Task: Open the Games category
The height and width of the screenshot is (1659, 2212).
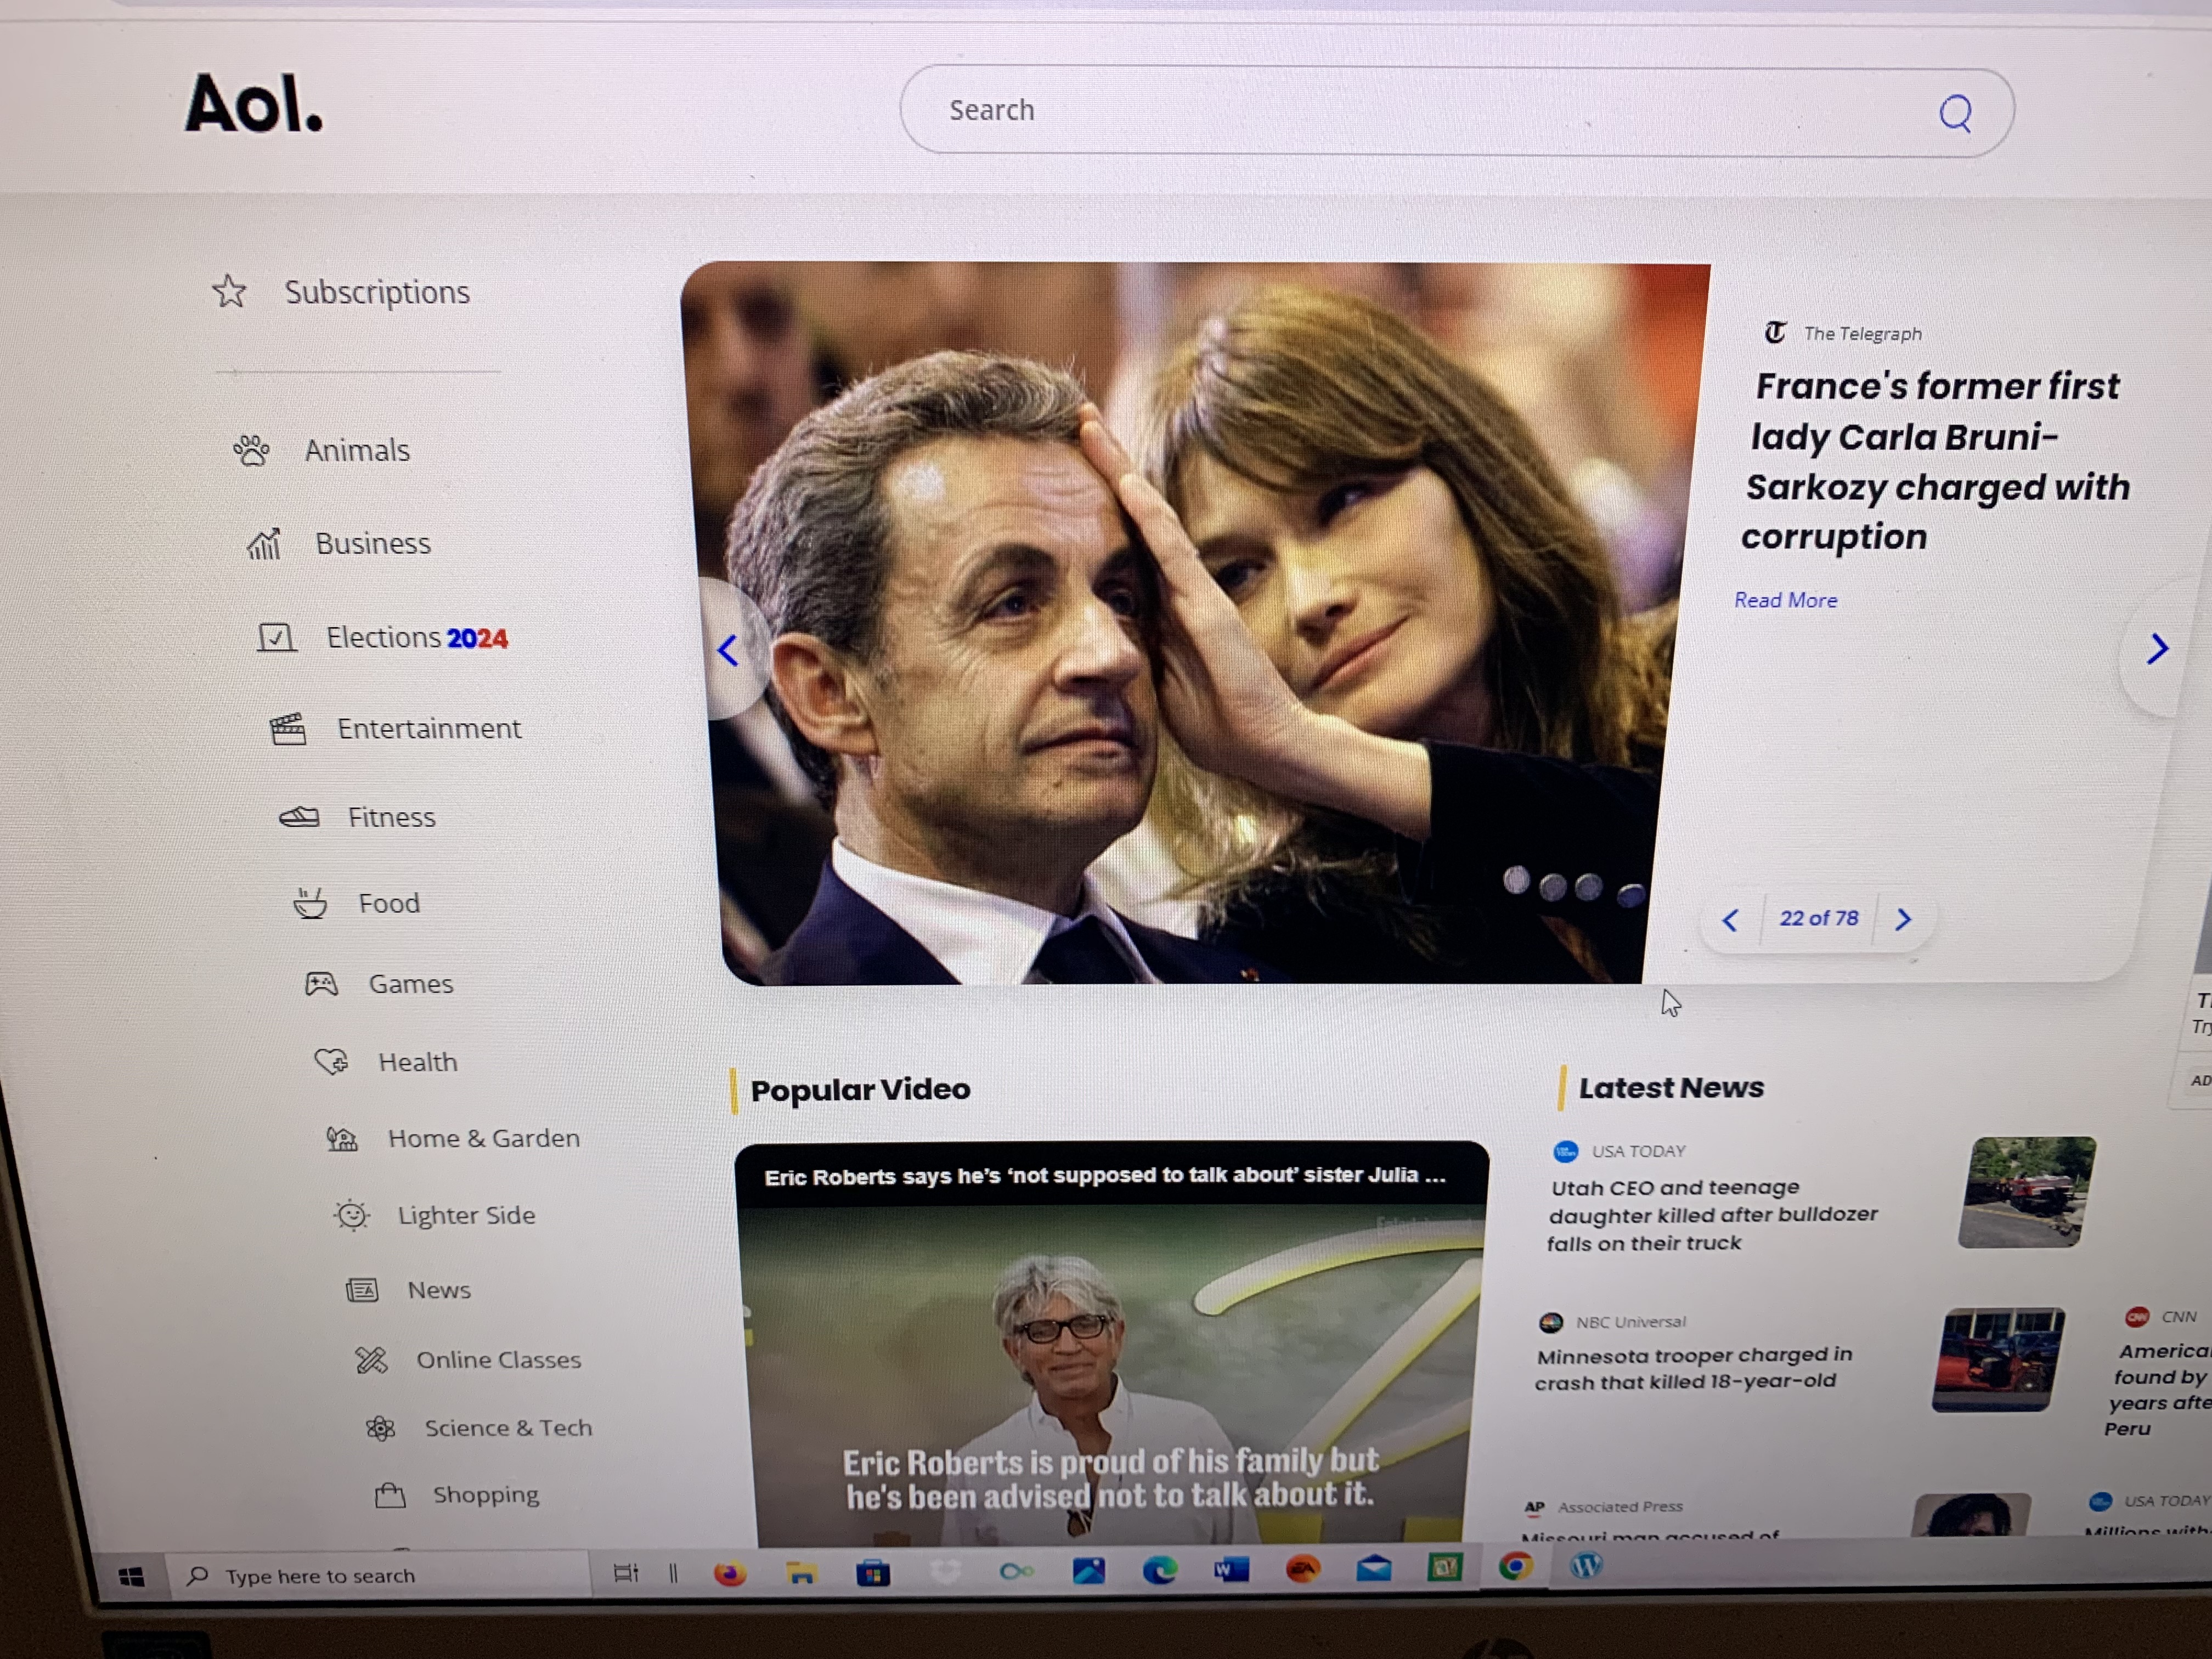Action: 411,984
